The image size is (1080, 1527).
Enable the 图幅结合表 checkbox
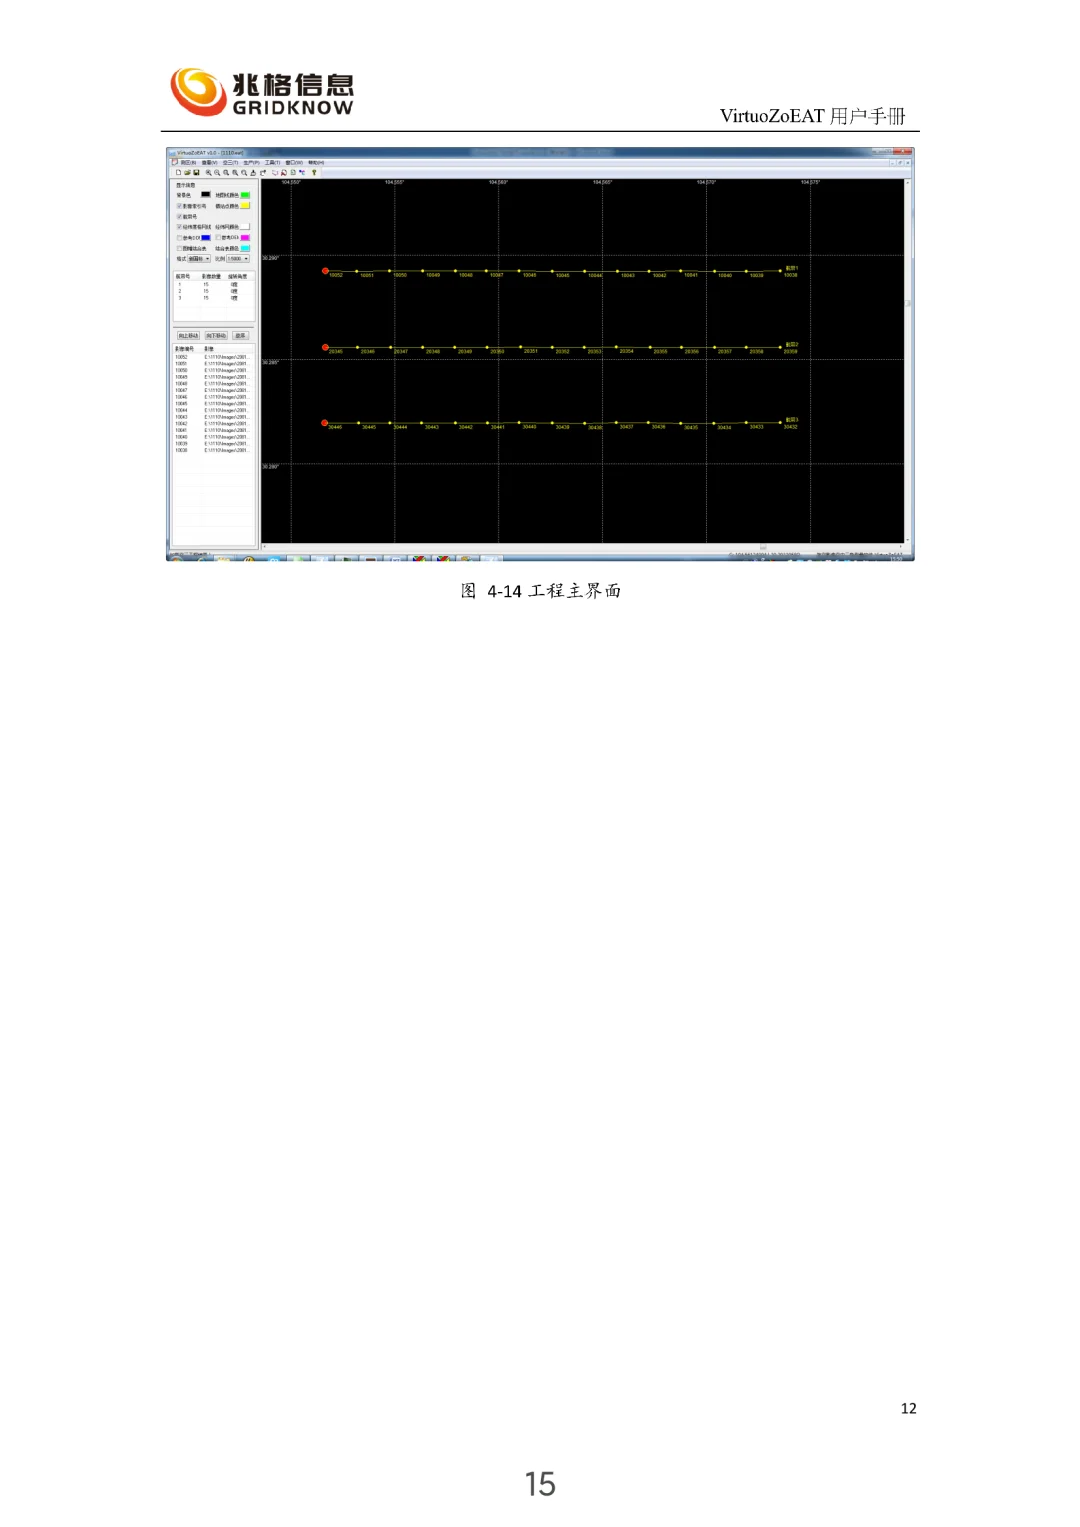coord(179,248)
